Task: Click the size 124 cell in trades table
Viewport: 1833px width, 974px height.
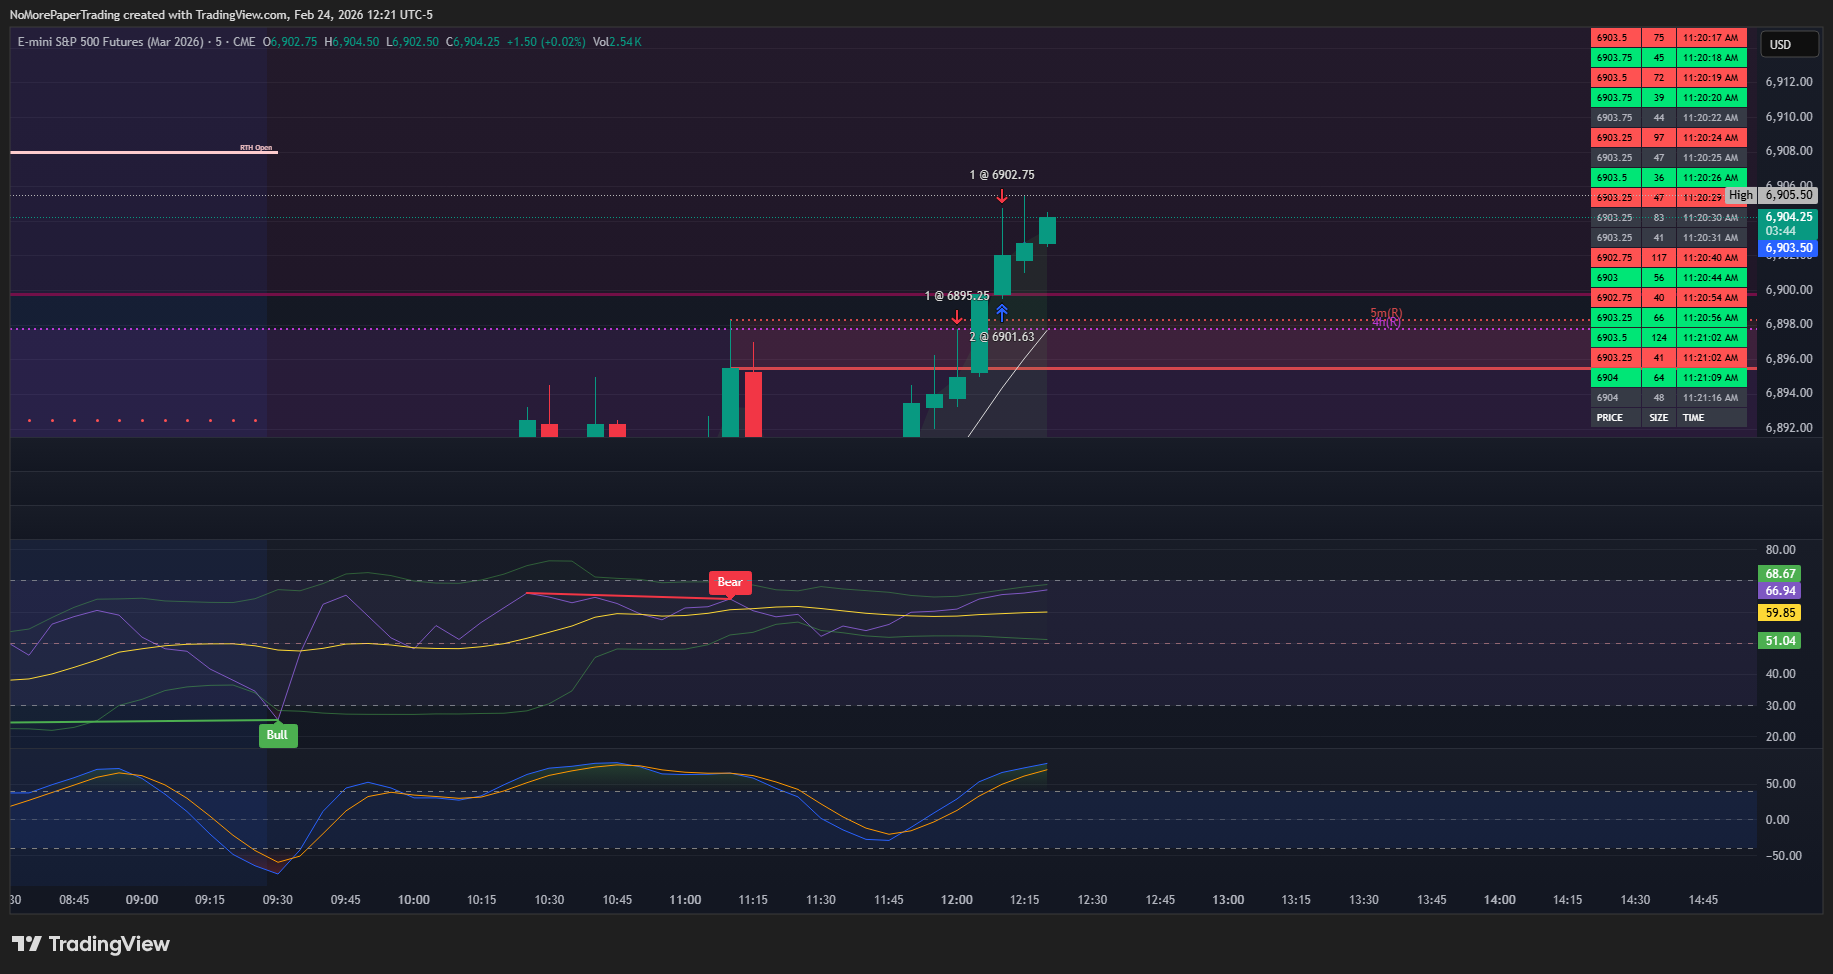Action: click(x=1659, y=338)
